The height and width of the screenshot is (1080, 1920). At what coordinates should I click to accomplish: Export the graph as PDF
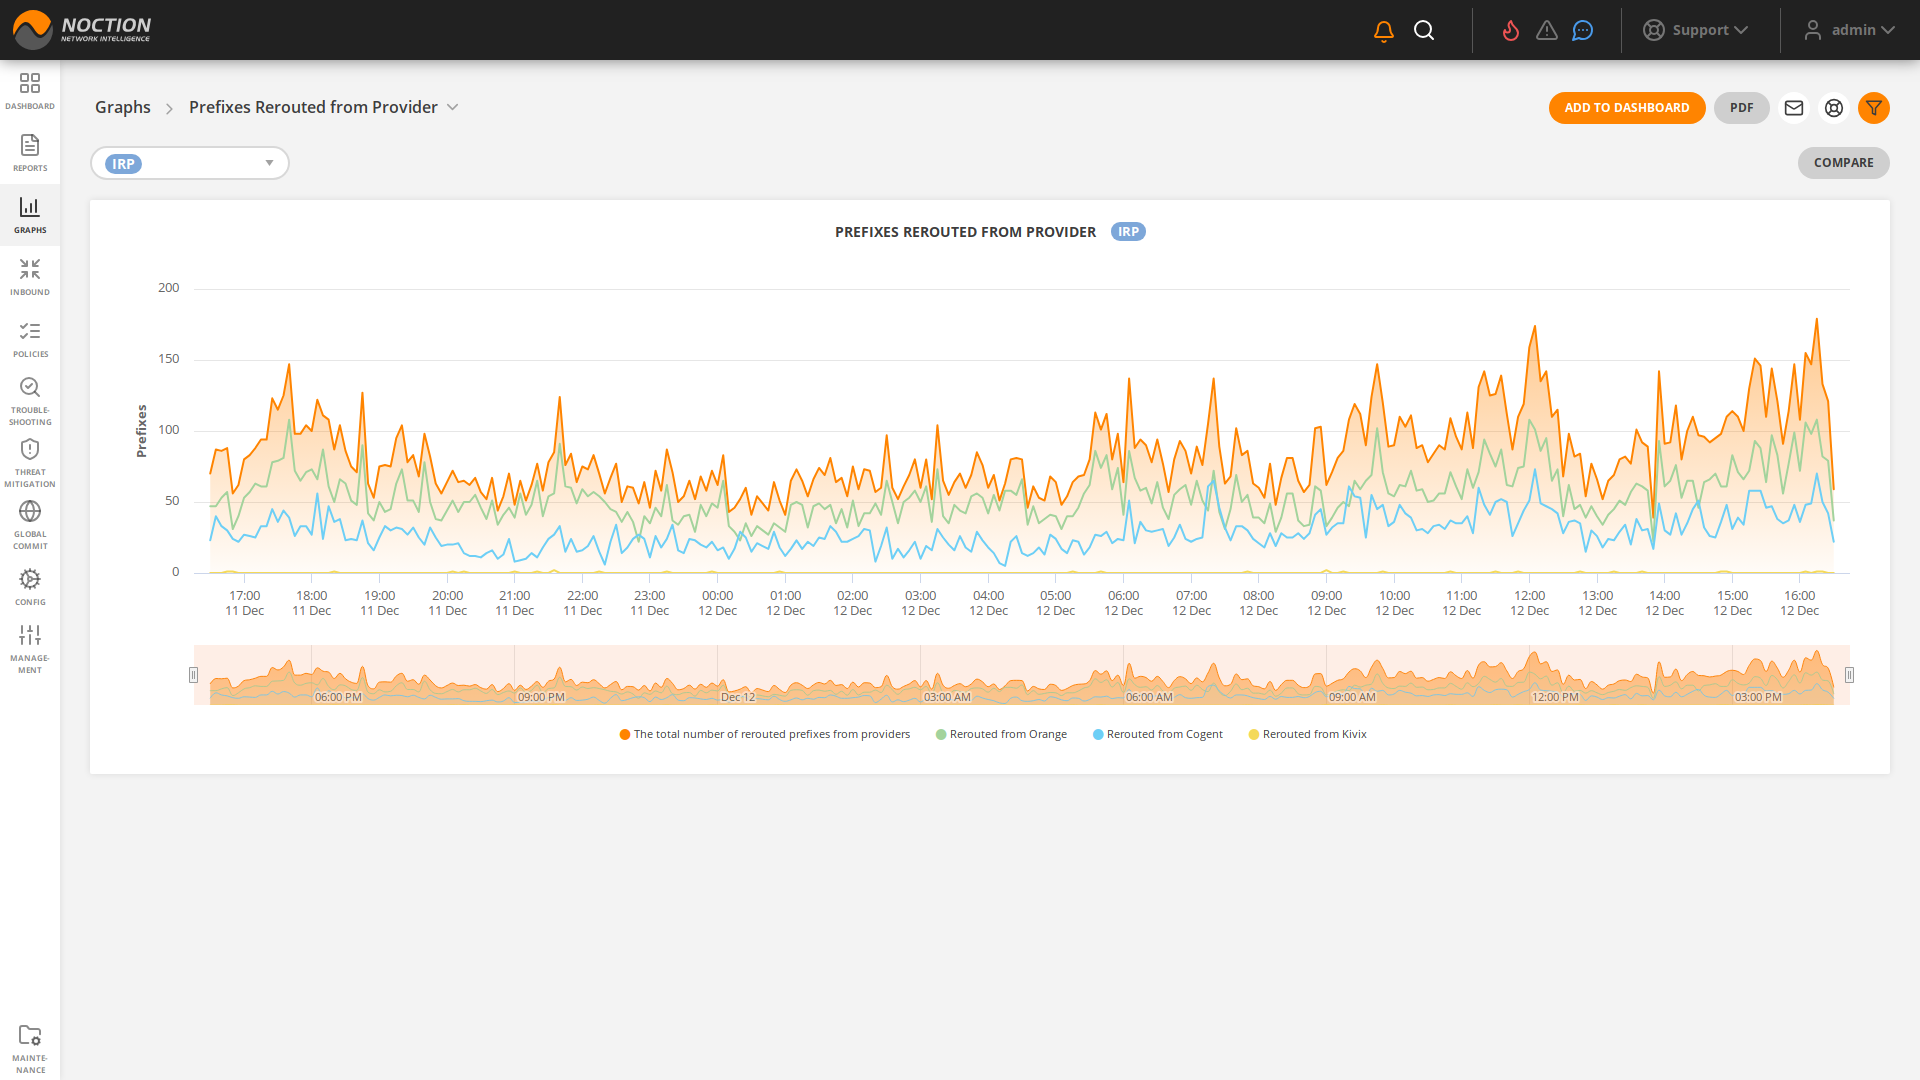pos(1741,108)
